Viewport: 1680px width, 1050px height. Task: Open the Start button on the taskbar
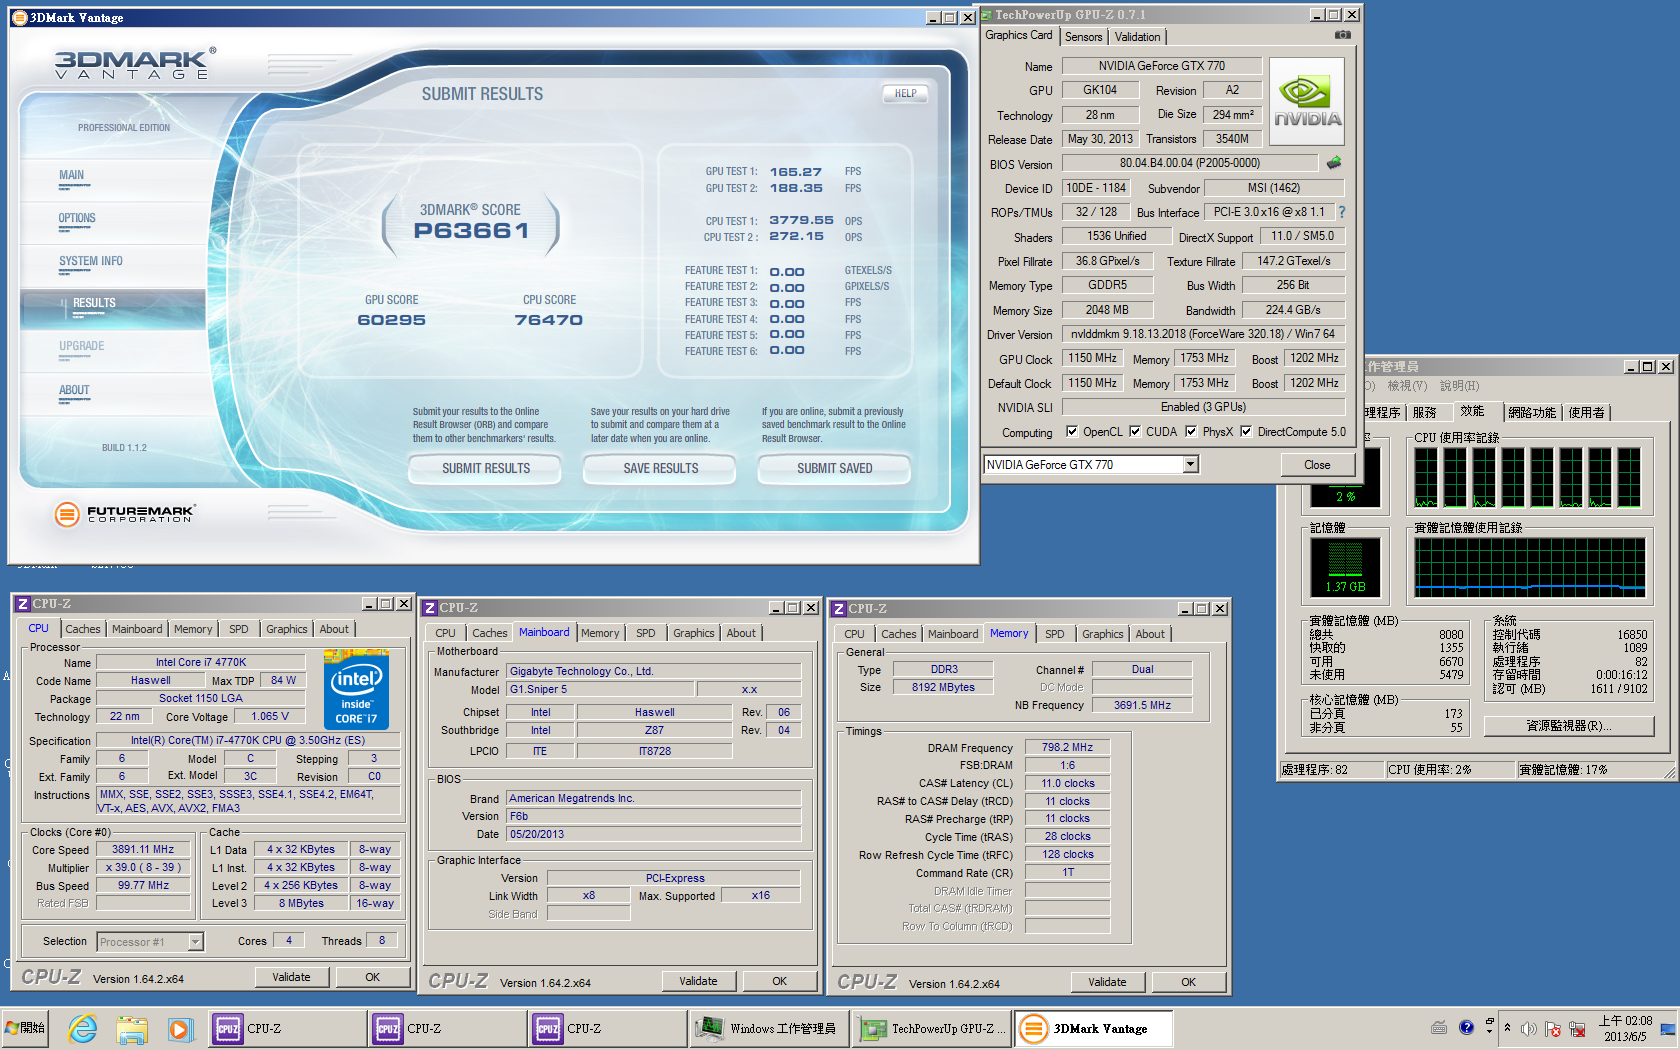[x=26, y=1028]
